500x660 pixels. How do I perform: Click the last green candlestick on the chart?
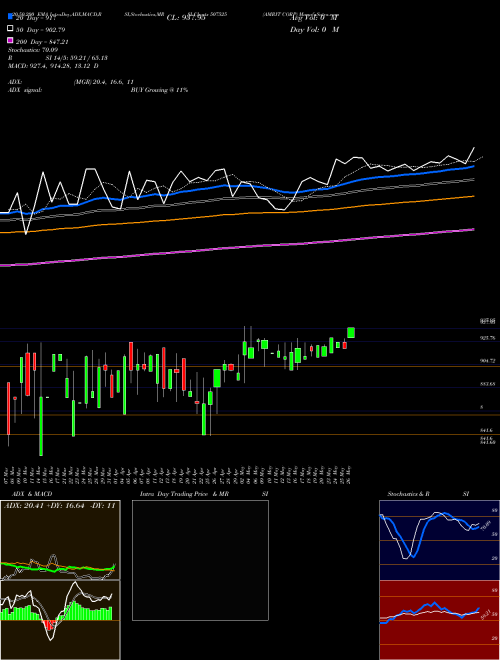tap(351, 333)
